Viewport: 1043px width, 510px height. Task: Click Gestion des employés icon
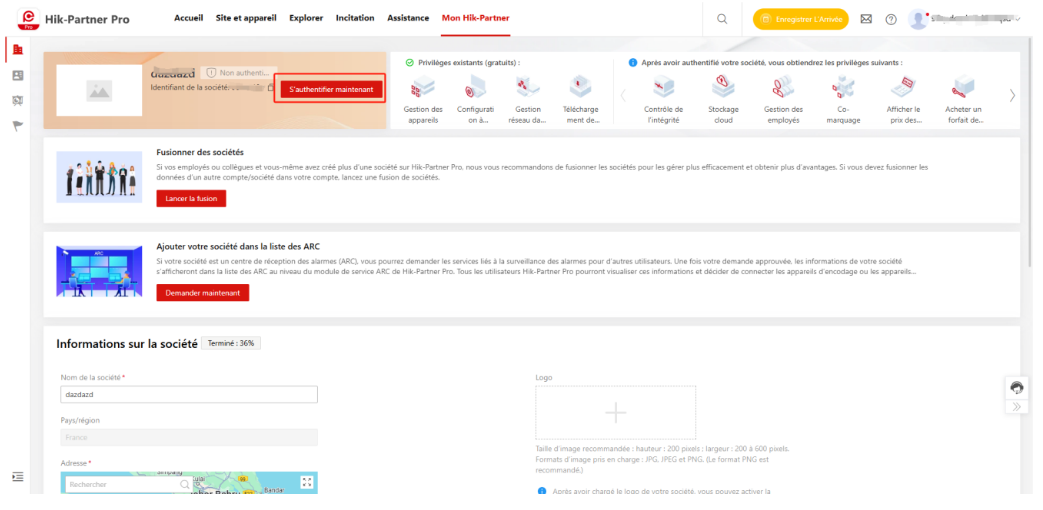(782, 86)
